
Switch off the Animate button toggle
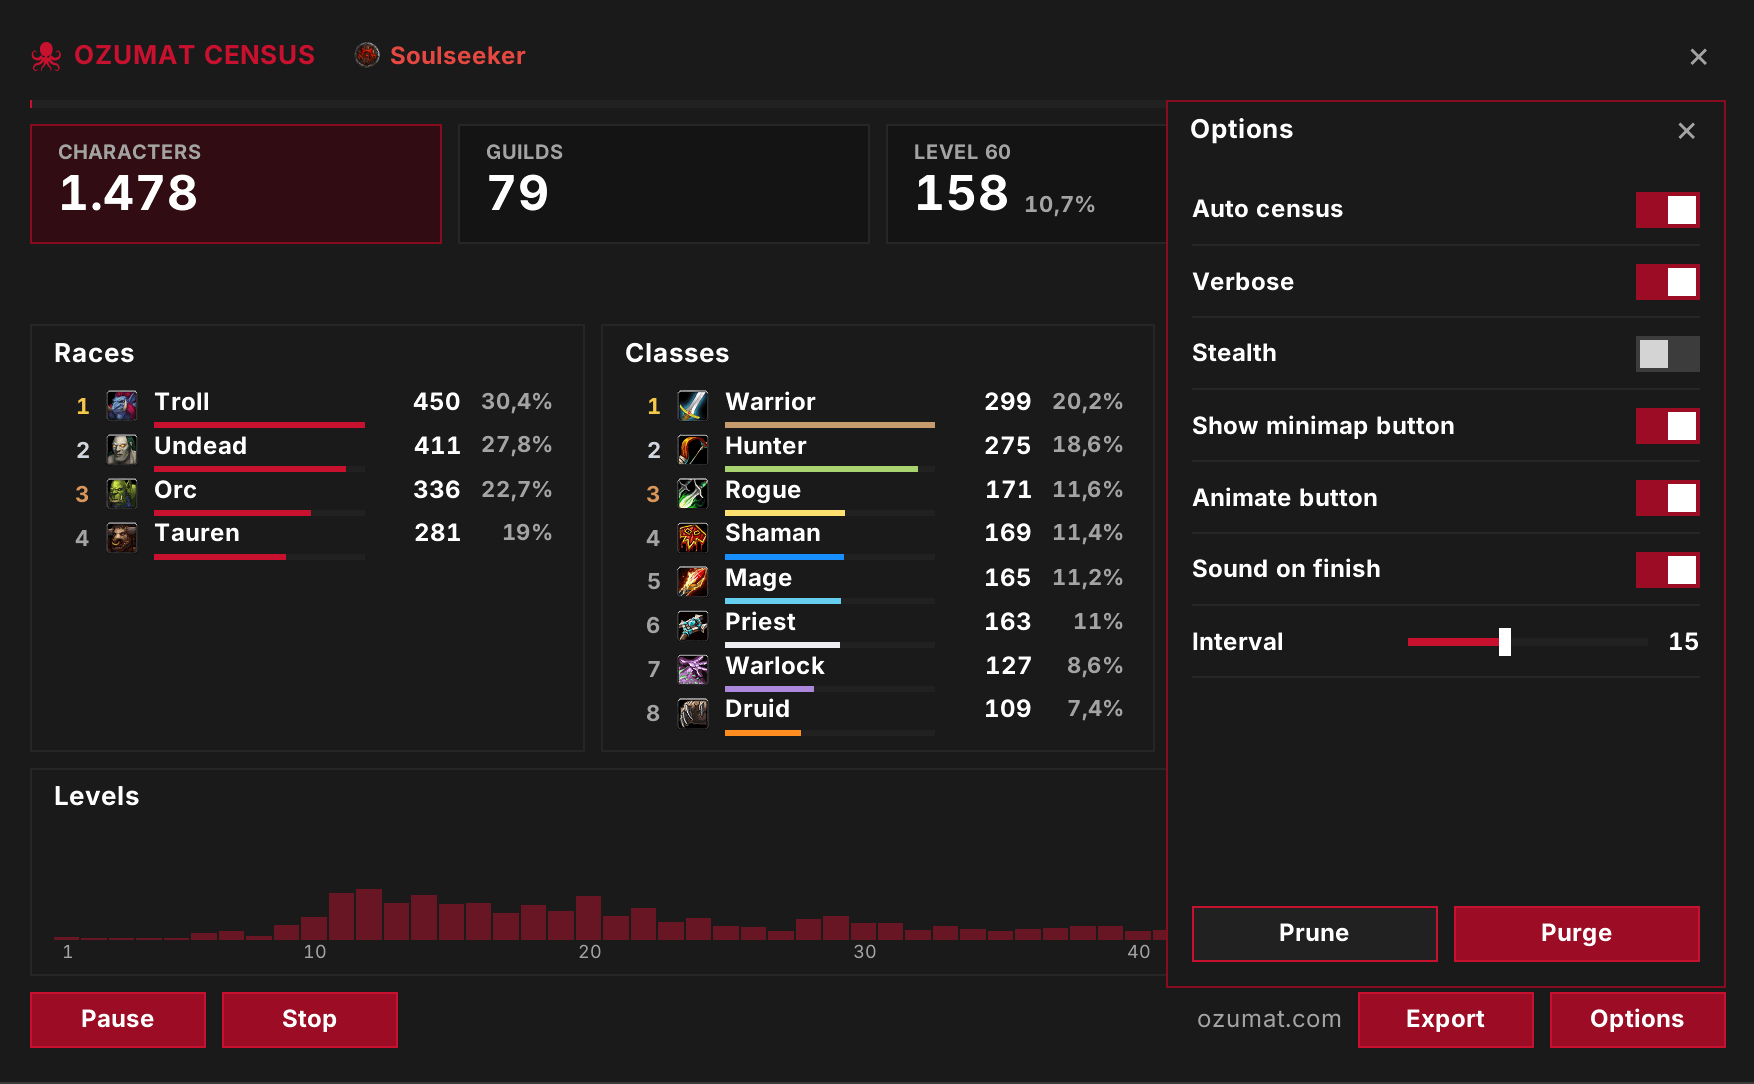[x=1667, y=498]
